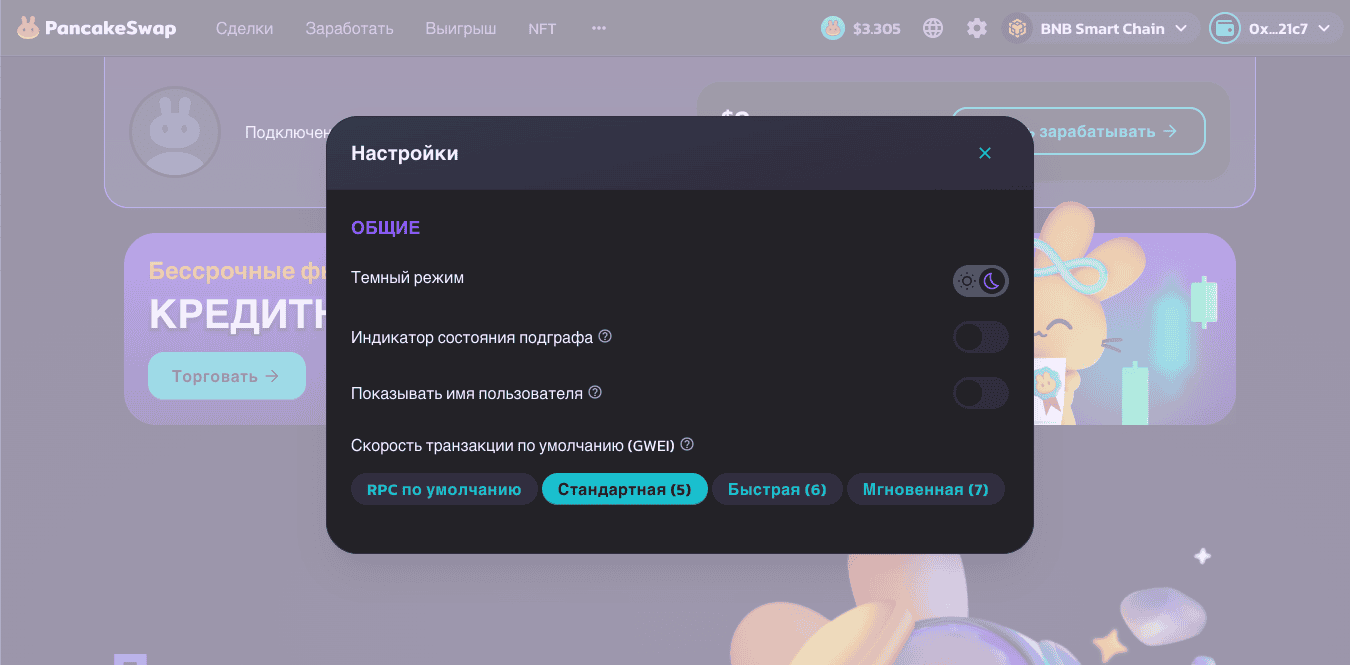Enable the subgraph status indicator toggle
This screenshot has width=1350, height=665.
[980, 337]
